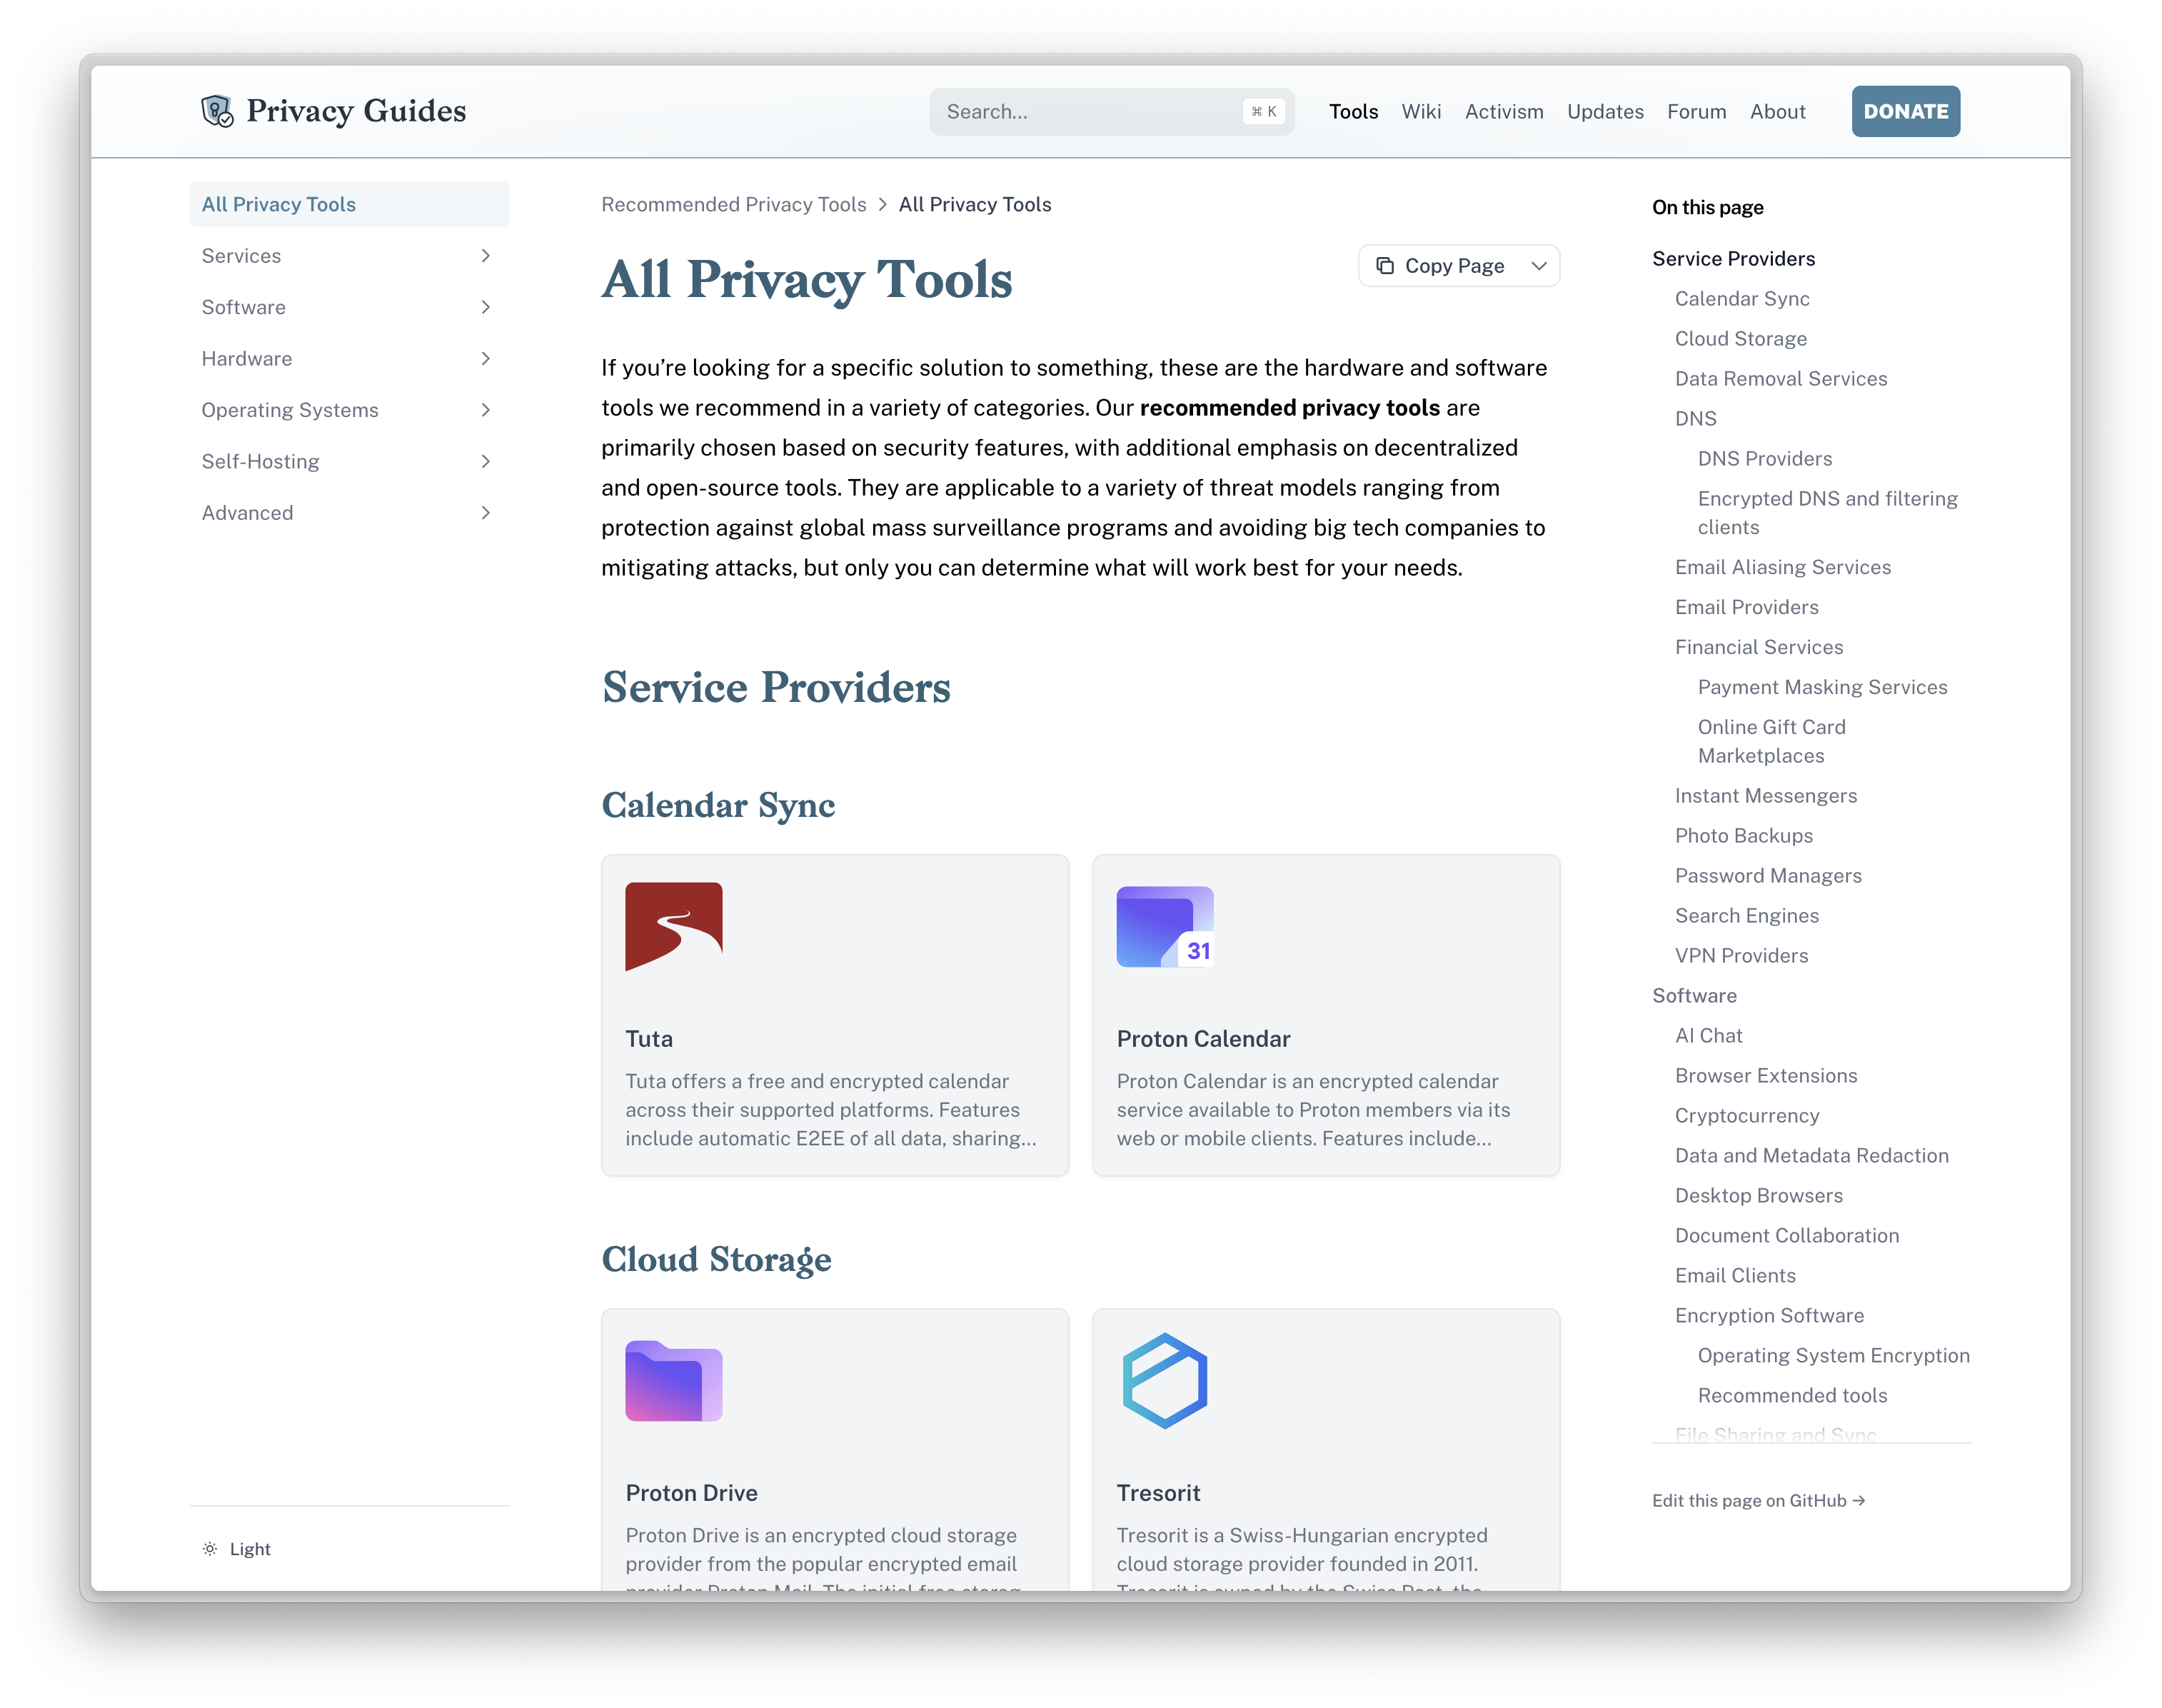Jump to Email Providers outline link
This screenshot has height=1708, width=2162.
[x=1746, y=607]
